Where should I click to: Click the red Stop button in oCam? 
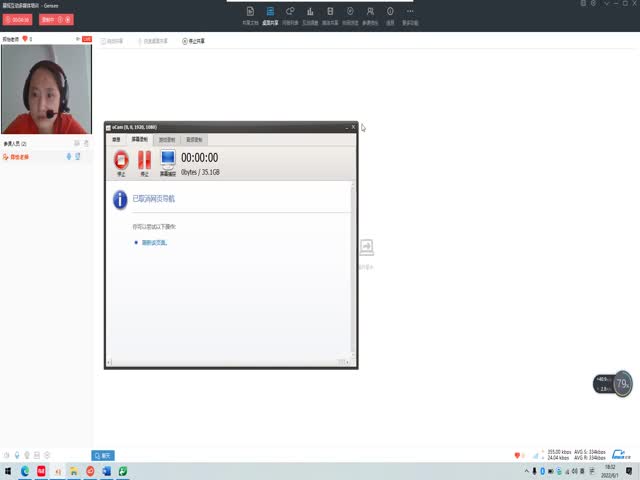pyautogui.click(x=121, y=159)
